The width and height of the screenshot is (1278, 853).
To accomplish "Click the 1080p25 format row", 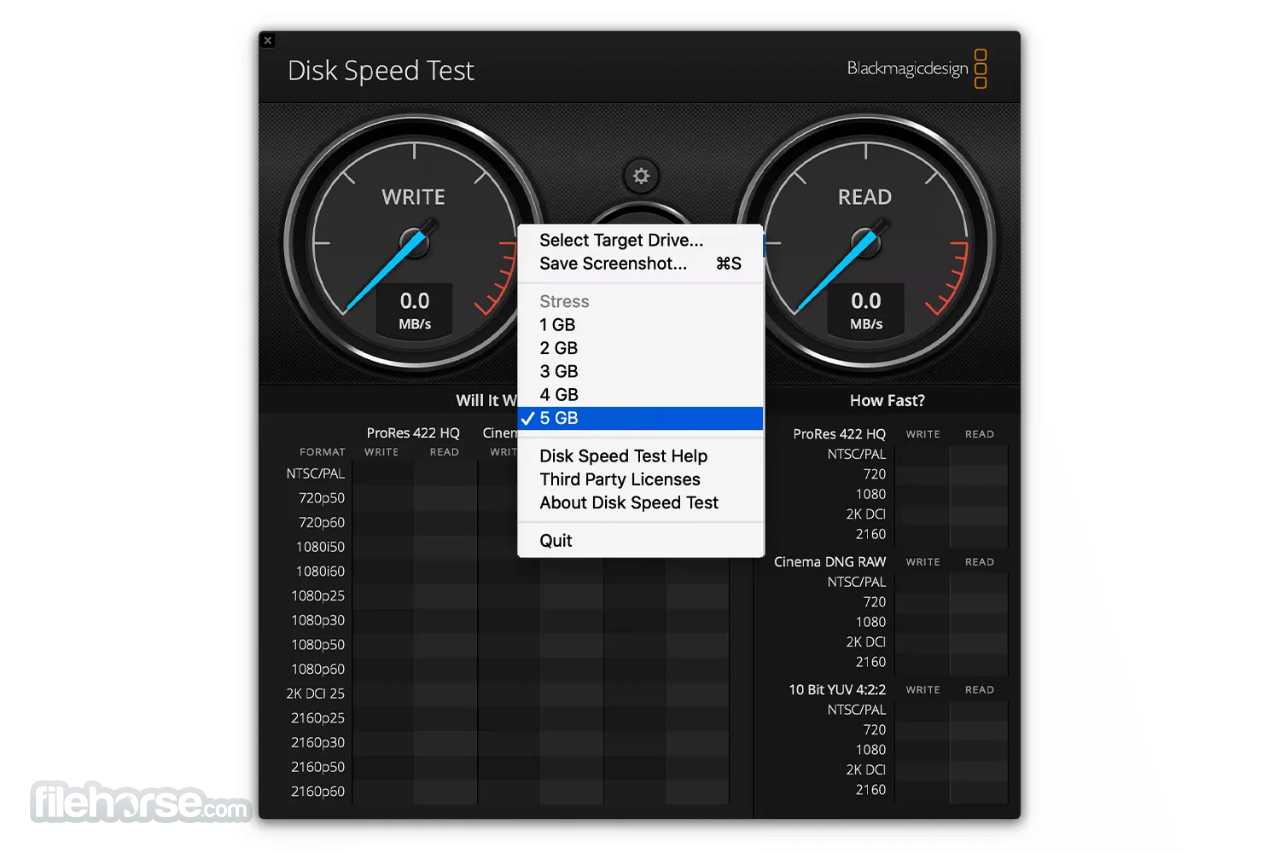I will pyautogui.click(x=318, y=596).
